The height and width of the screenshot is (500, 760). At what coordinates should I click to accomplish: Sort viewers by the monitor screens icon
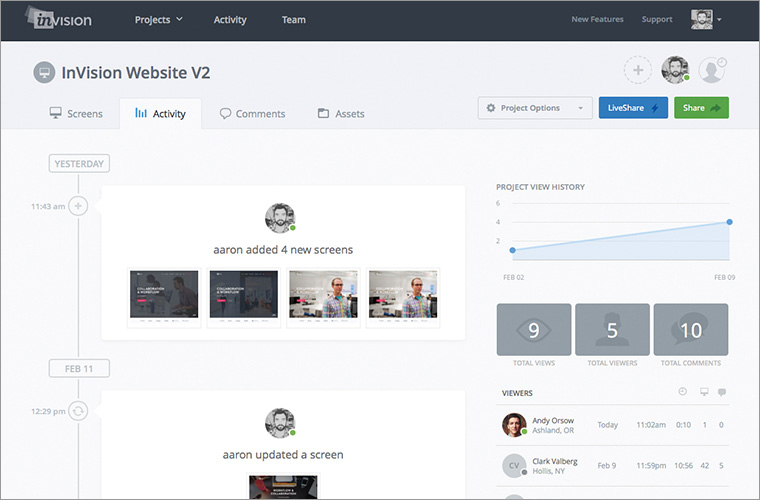[704, 391]
